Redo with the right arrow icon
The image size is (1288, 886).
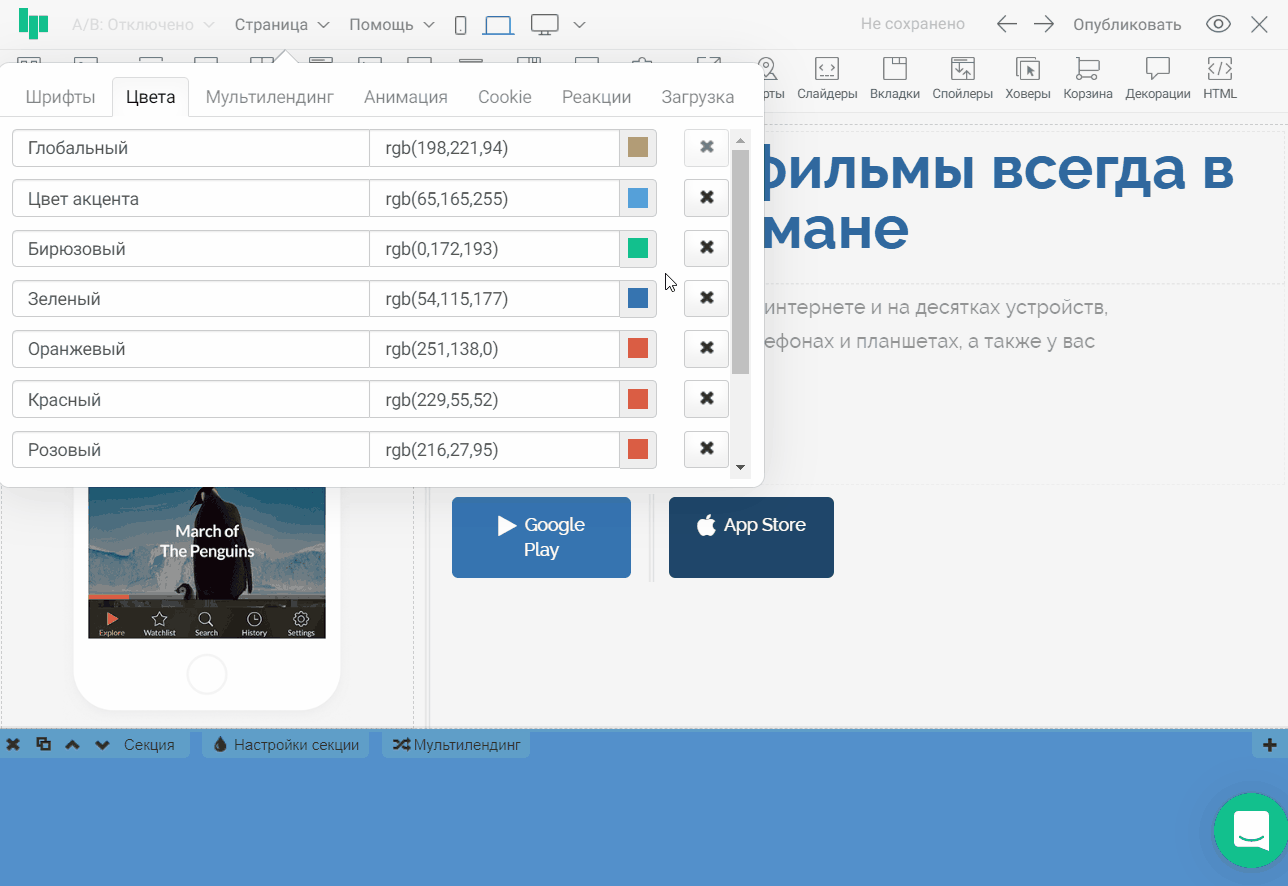point(1044,24)
